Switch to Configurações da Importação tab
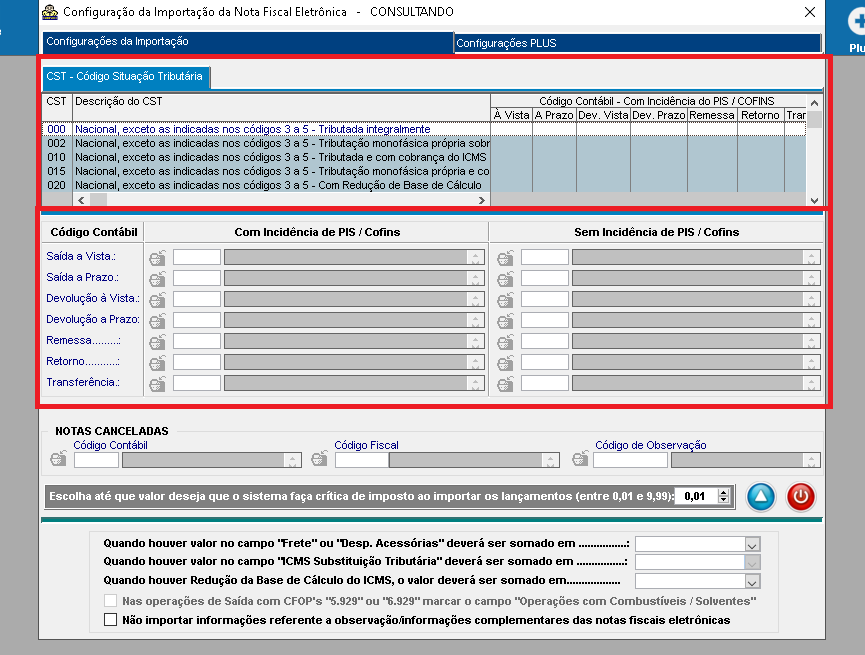The height and width of the screenshot is (655, 865). (x=248, y=41)
